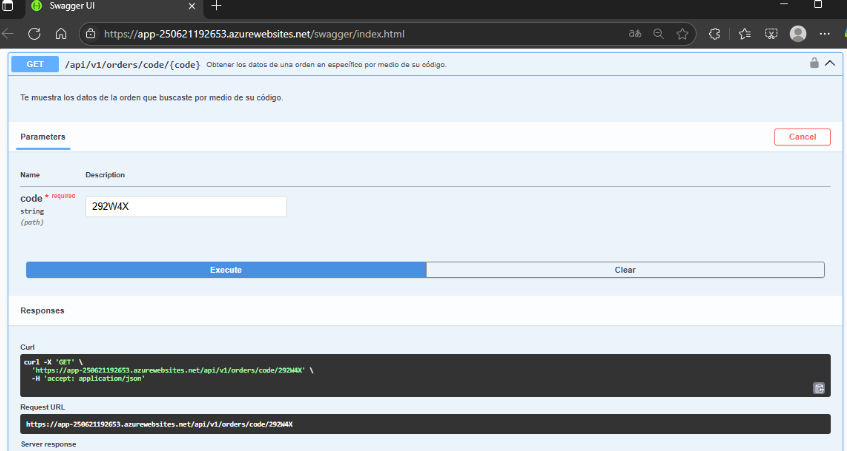The width and height of the screenshot is (847, 451).
Task: Reload the Swagger page
Action: click(x=35, y=34)
